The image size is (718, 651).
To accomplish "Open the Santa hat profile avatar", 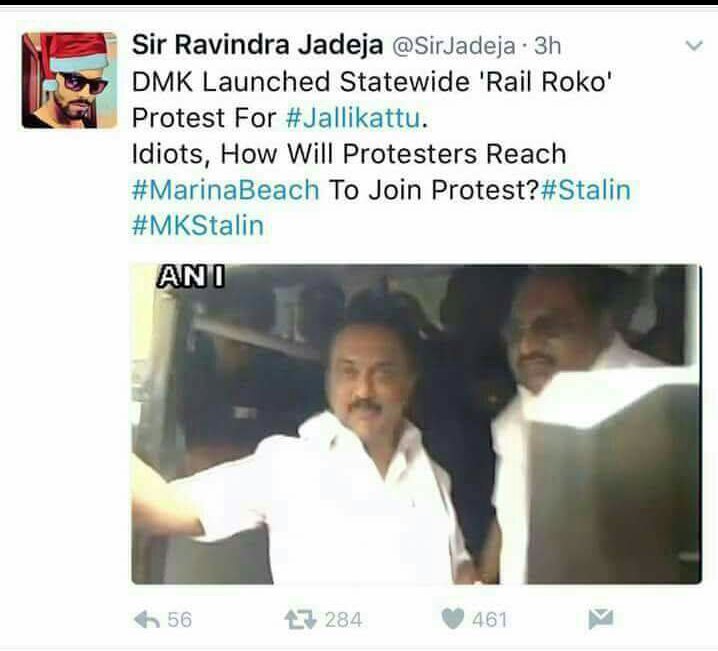I will coord(70,81).
